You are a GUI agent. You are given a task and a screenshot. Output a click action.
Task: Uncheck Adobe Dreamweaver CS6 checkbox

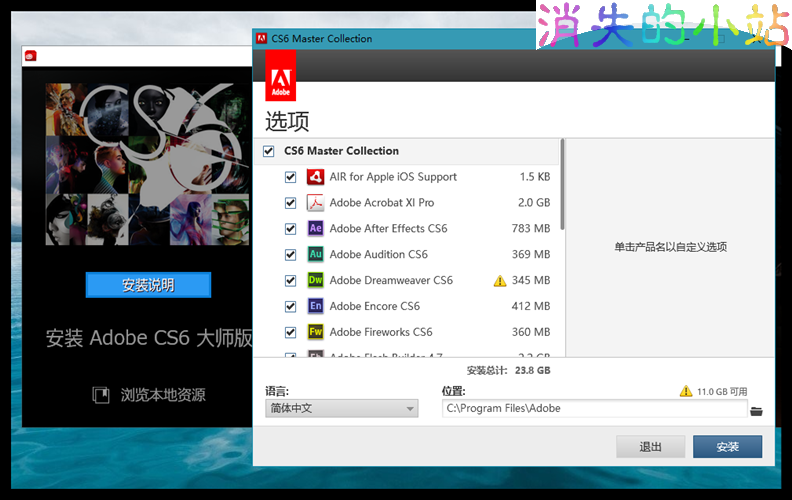pyautogui.click(x=290, y=280)
